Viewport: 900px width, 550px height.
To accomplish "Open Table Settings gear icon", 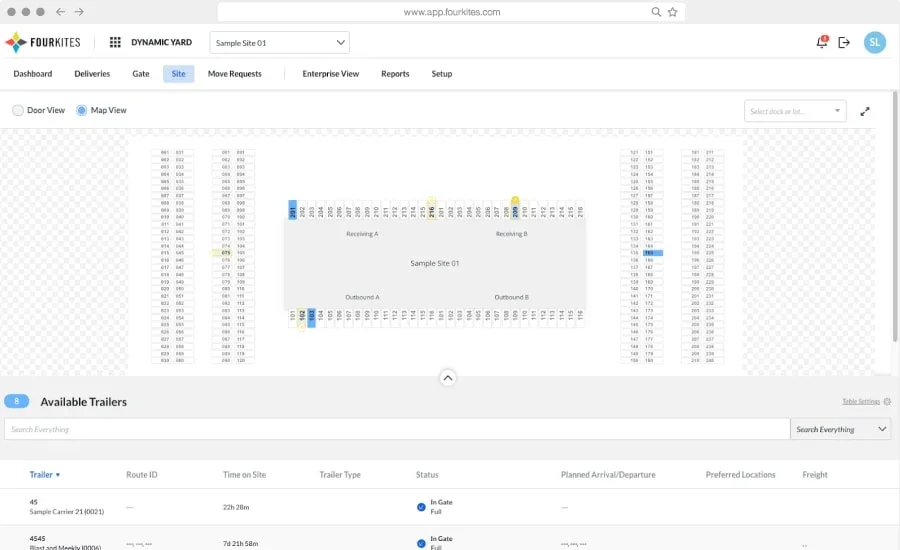I will coord(887,402).
